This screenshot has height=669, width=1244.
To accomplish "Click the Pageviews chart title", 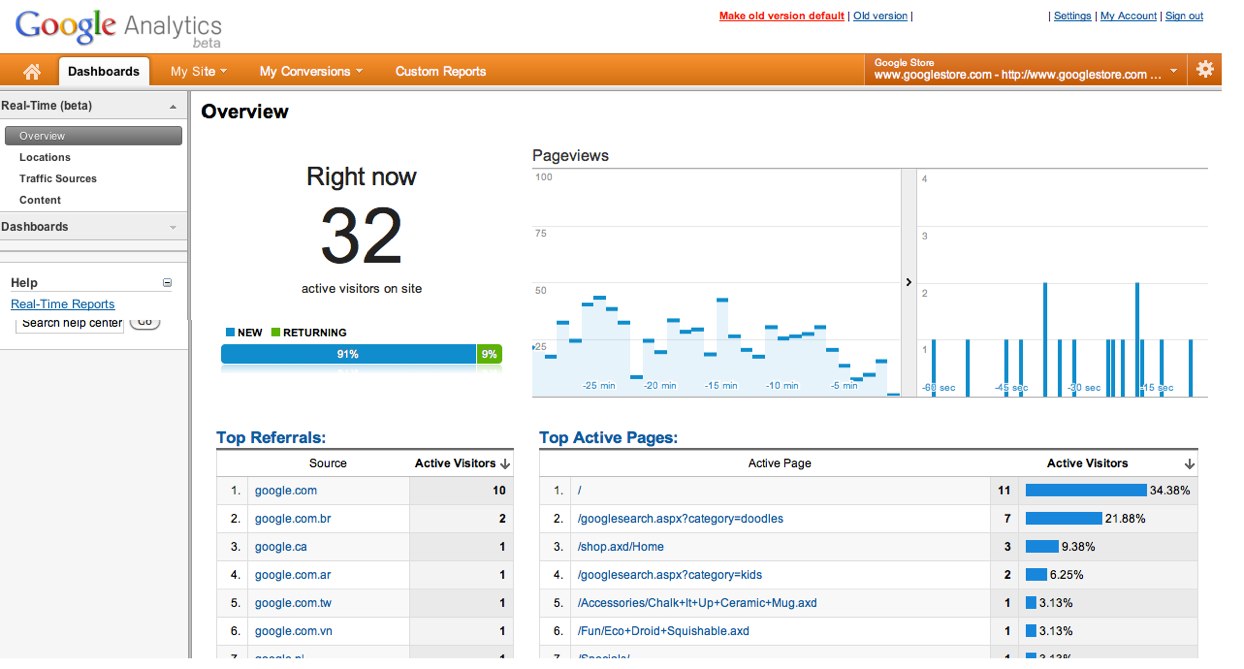I will [570, 155].
